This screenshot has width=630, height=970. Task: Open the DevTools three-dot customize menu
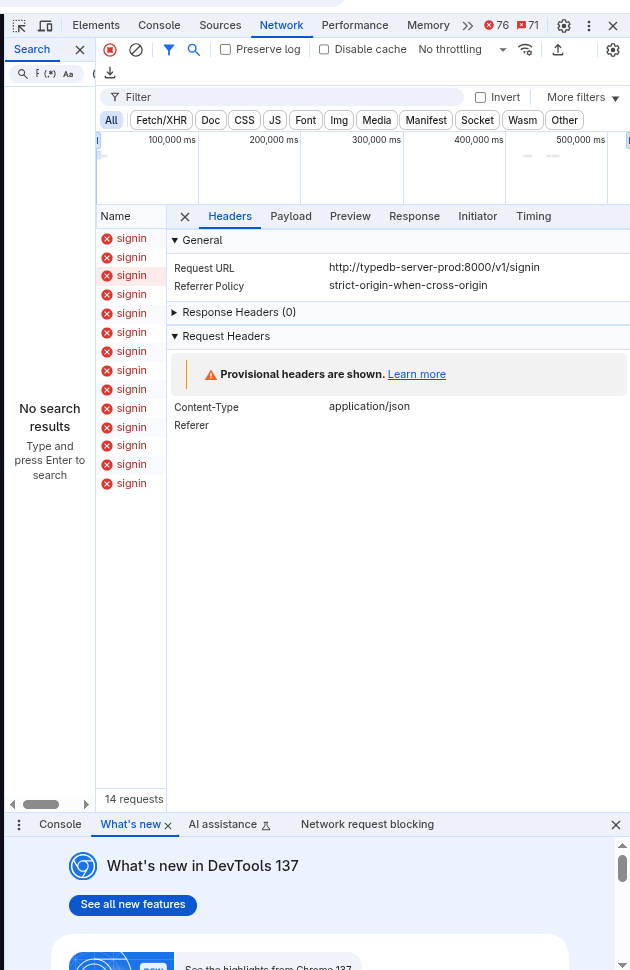click(589, 26)
